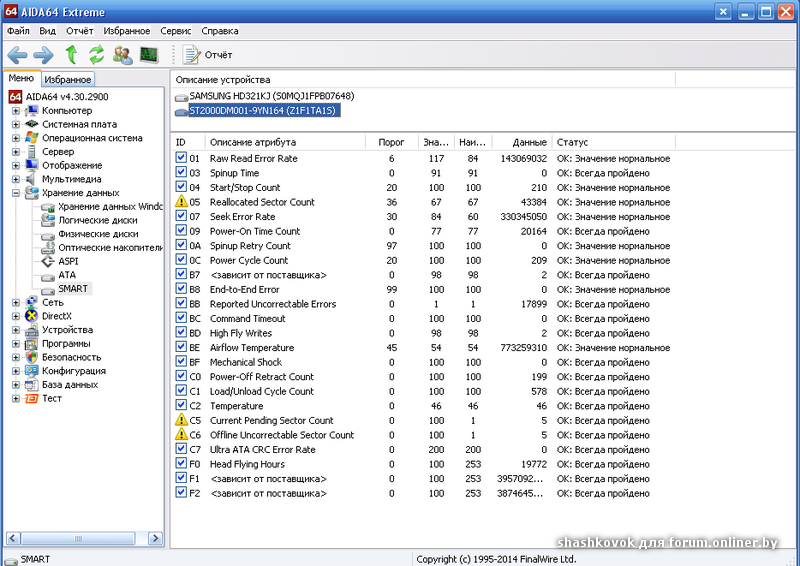Expand the Устройства tree node
The image size is (800, 566).
pos(16,330)
